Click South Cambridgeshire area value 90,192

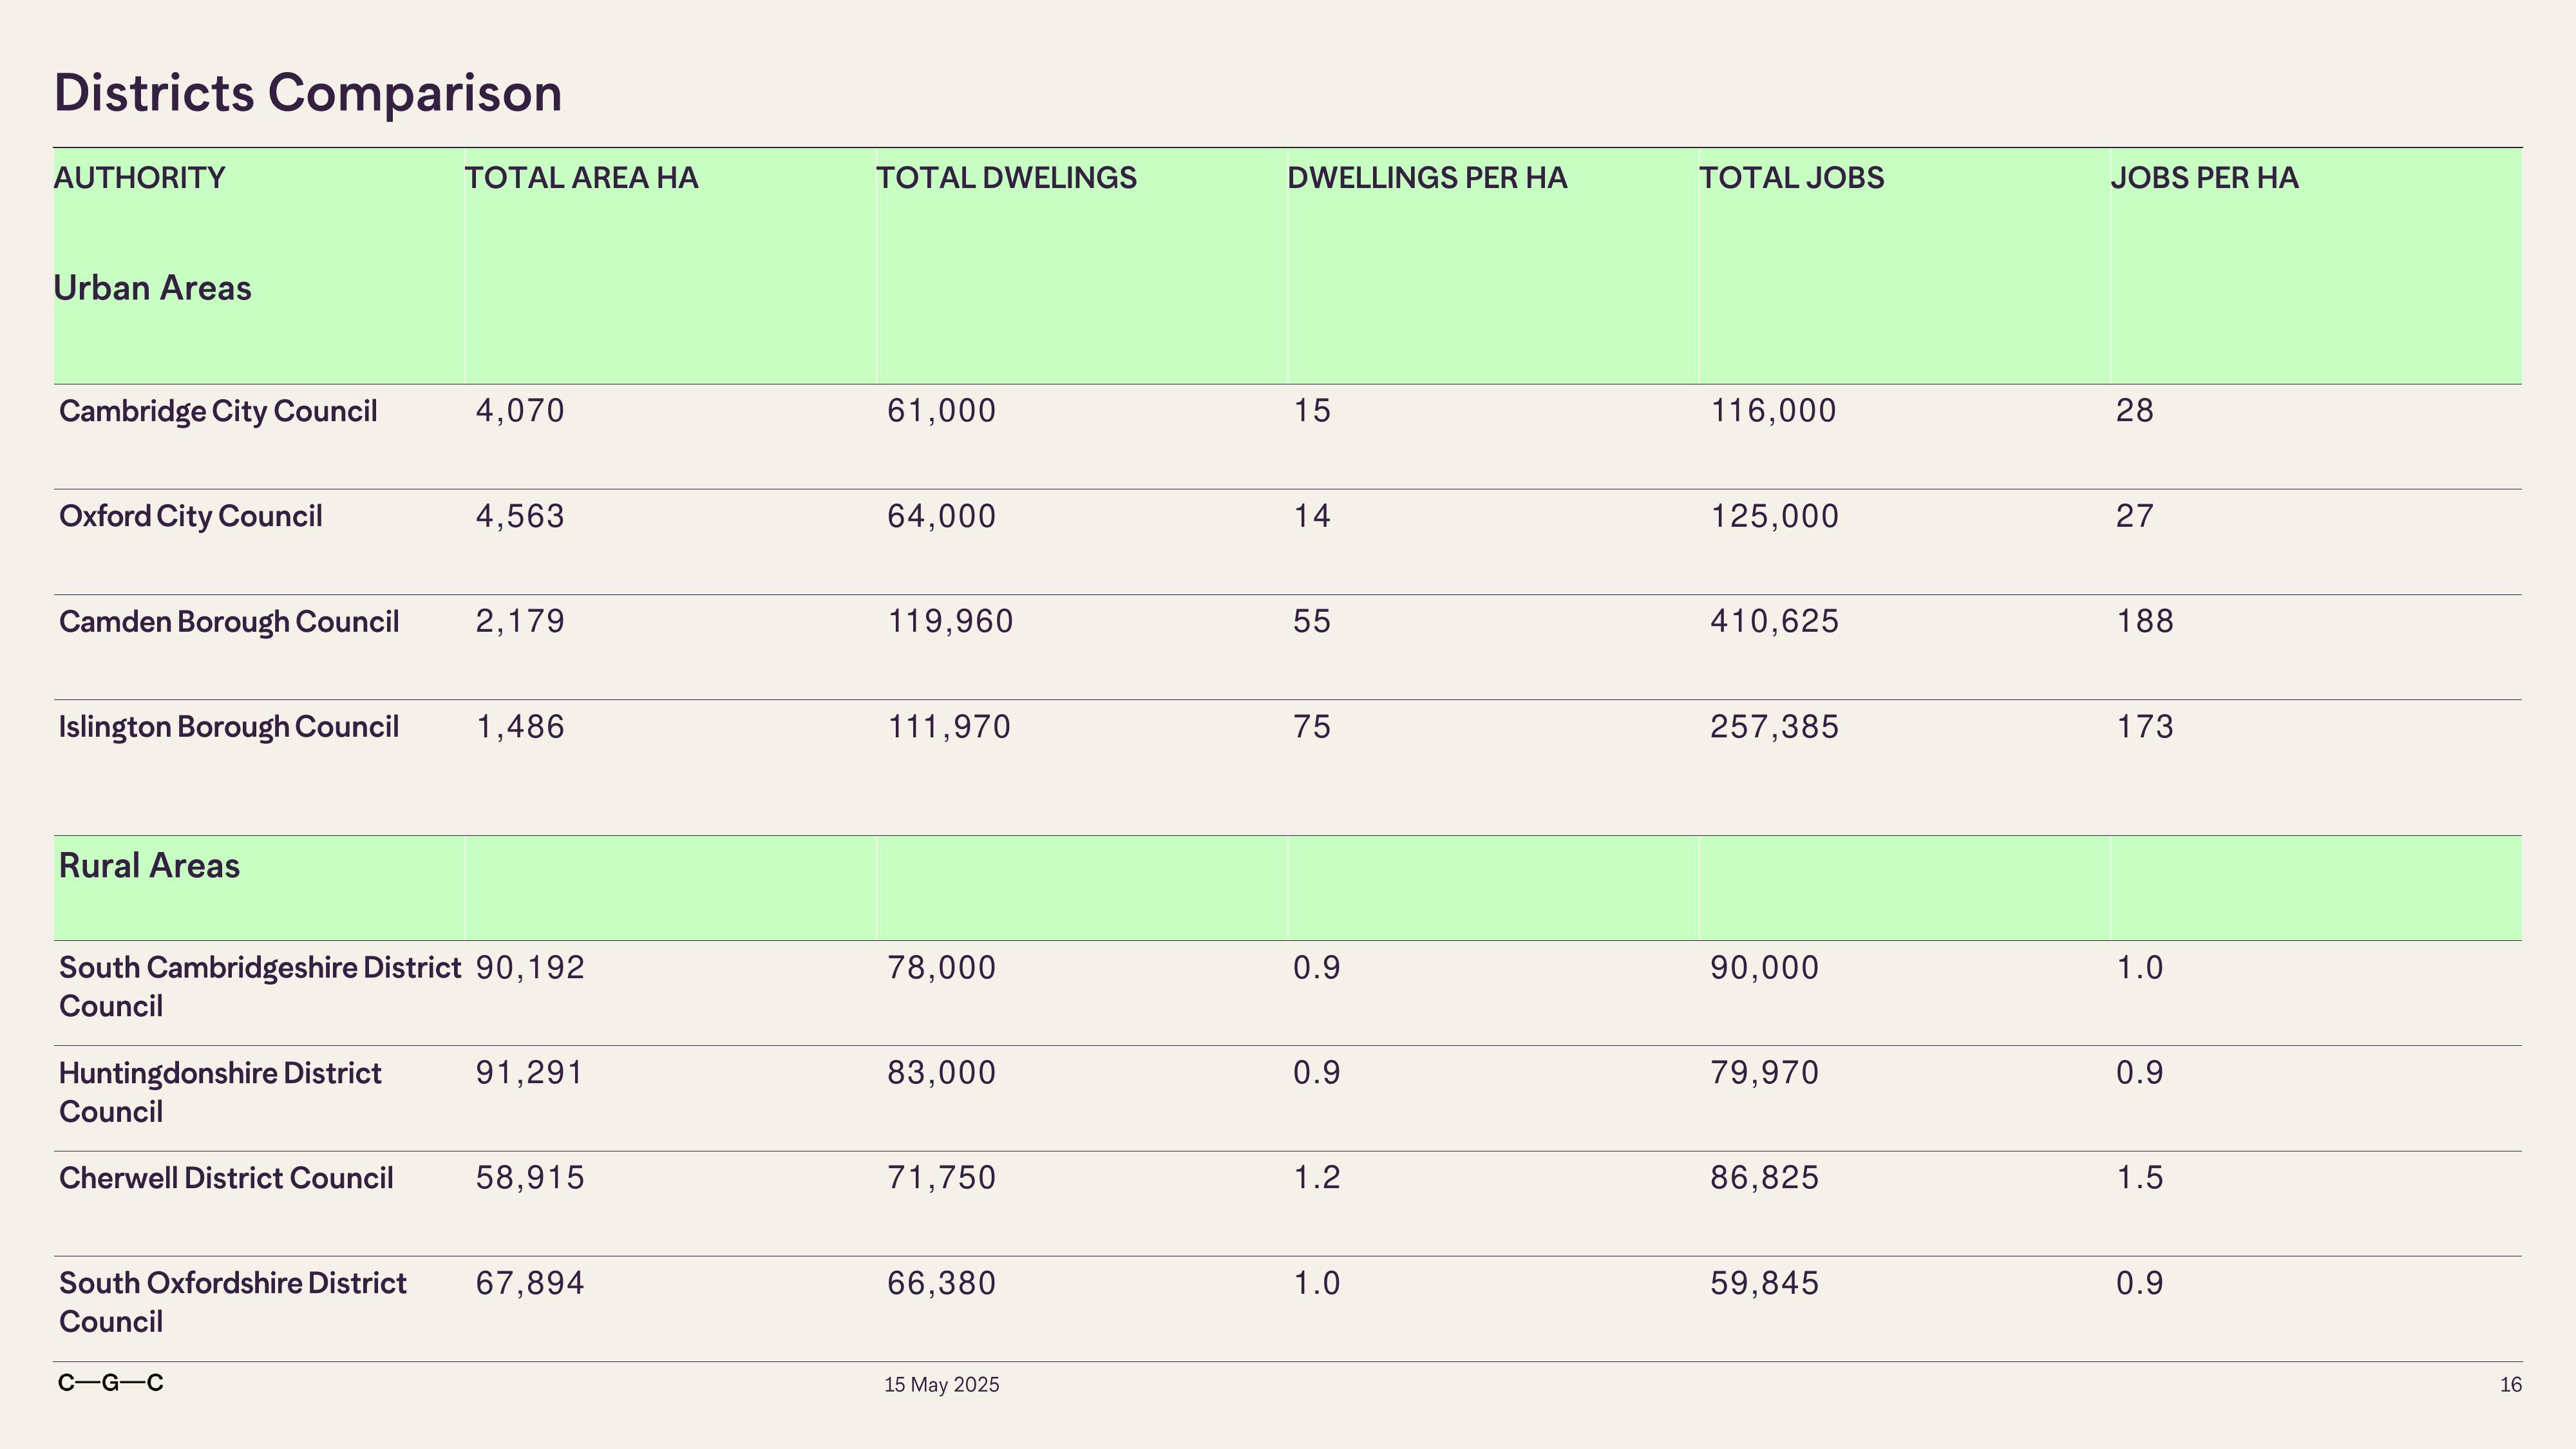tap(530, 968)
